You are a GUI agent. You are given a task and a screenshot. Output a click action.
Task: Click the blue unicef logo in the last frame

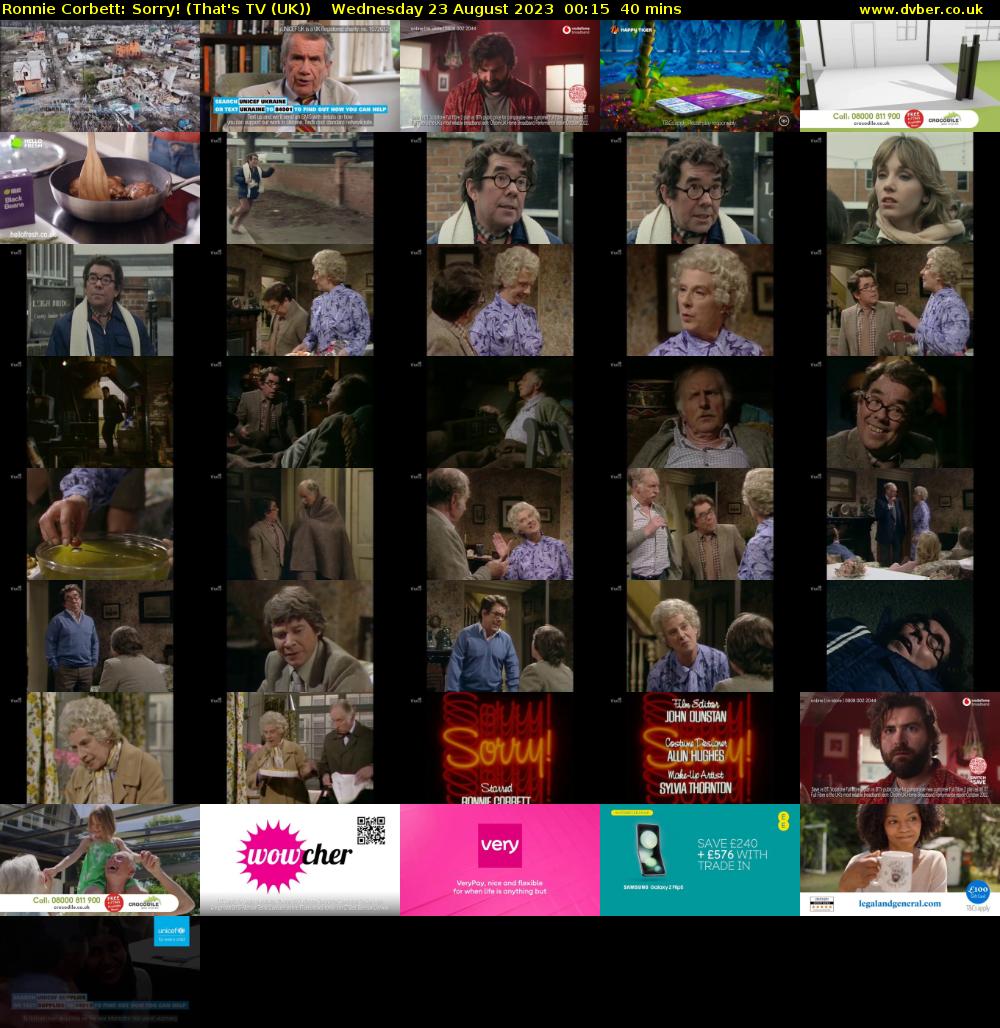pos(172,931)
